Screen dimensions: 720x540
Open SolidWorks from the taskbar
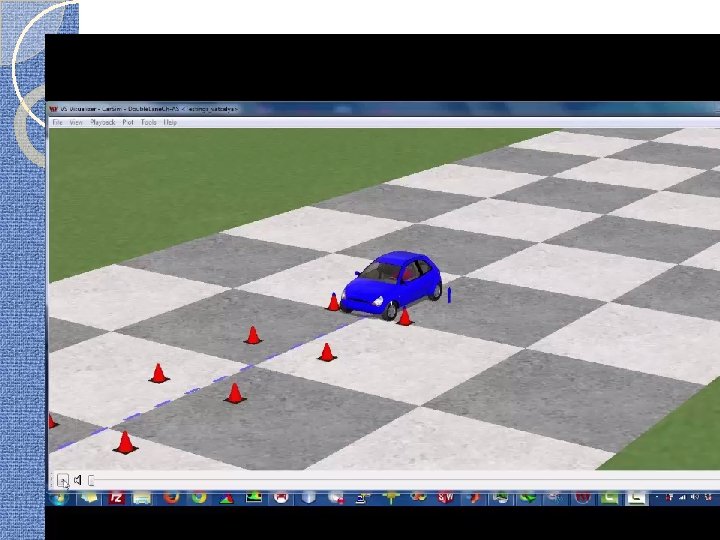click(x=445, y=498)
